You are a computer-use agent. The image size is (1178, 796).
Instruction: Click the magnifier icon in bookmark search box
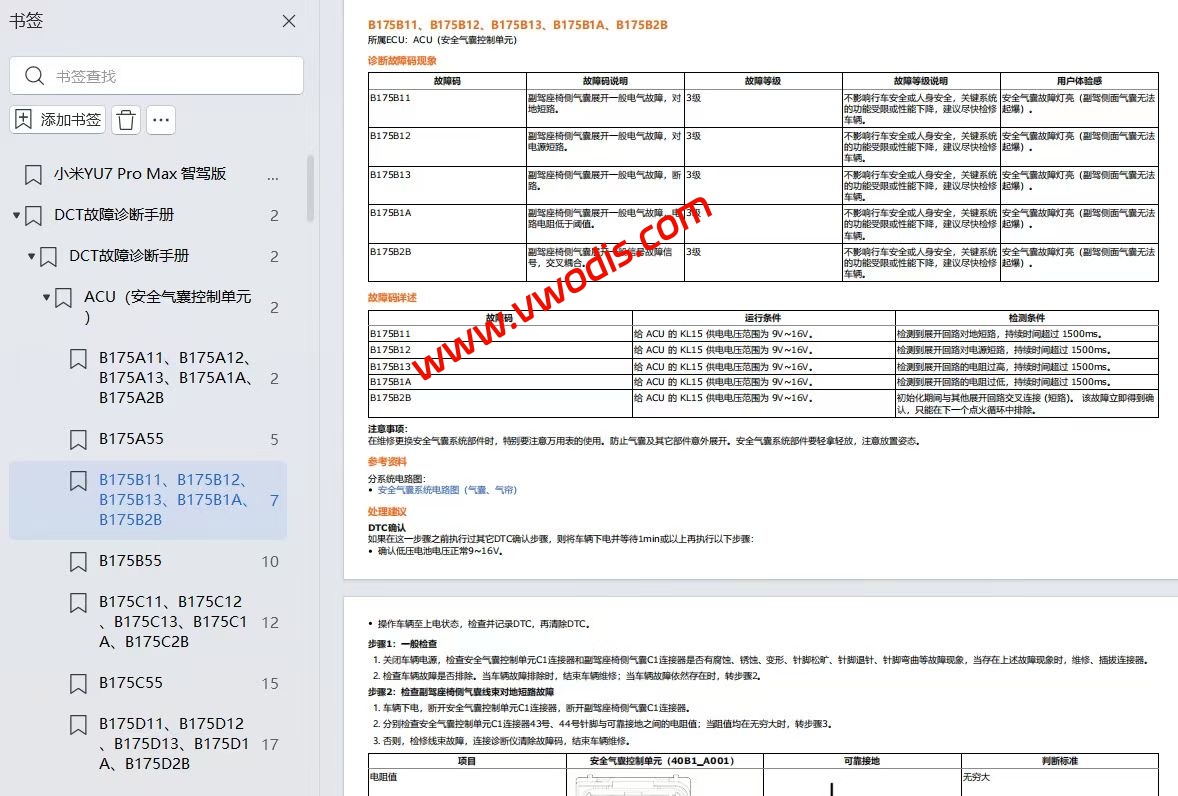click(32, 75)
